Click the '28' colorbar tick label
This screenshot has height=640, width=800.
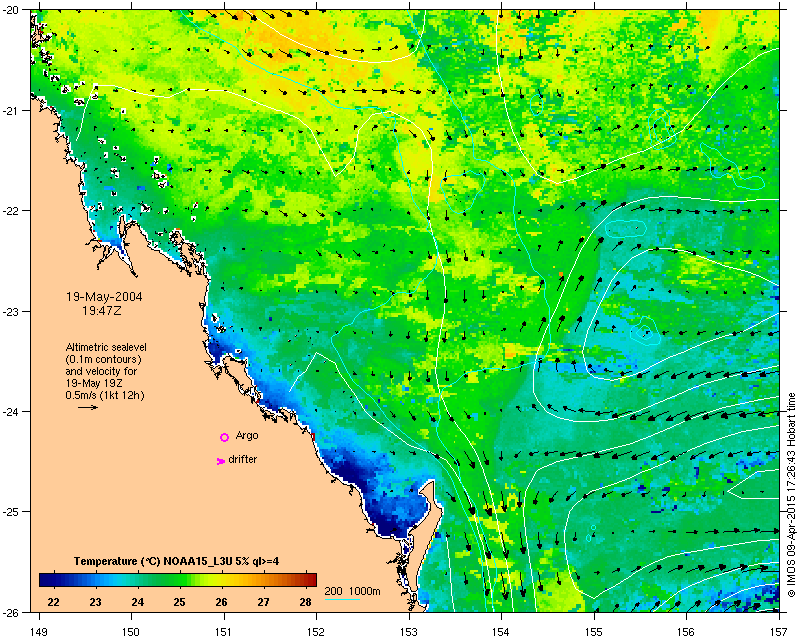pos(305,602)
